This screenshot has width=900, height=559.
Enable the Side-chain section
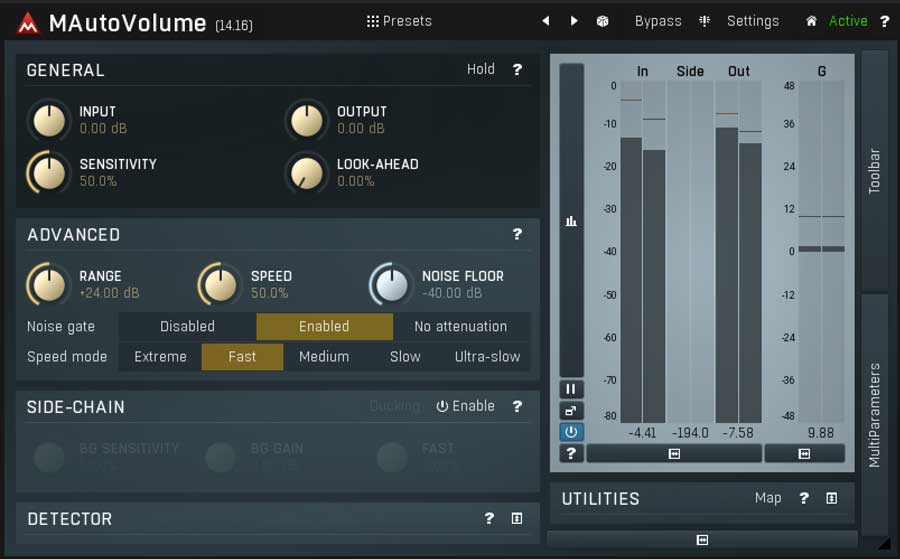[465, 406]
